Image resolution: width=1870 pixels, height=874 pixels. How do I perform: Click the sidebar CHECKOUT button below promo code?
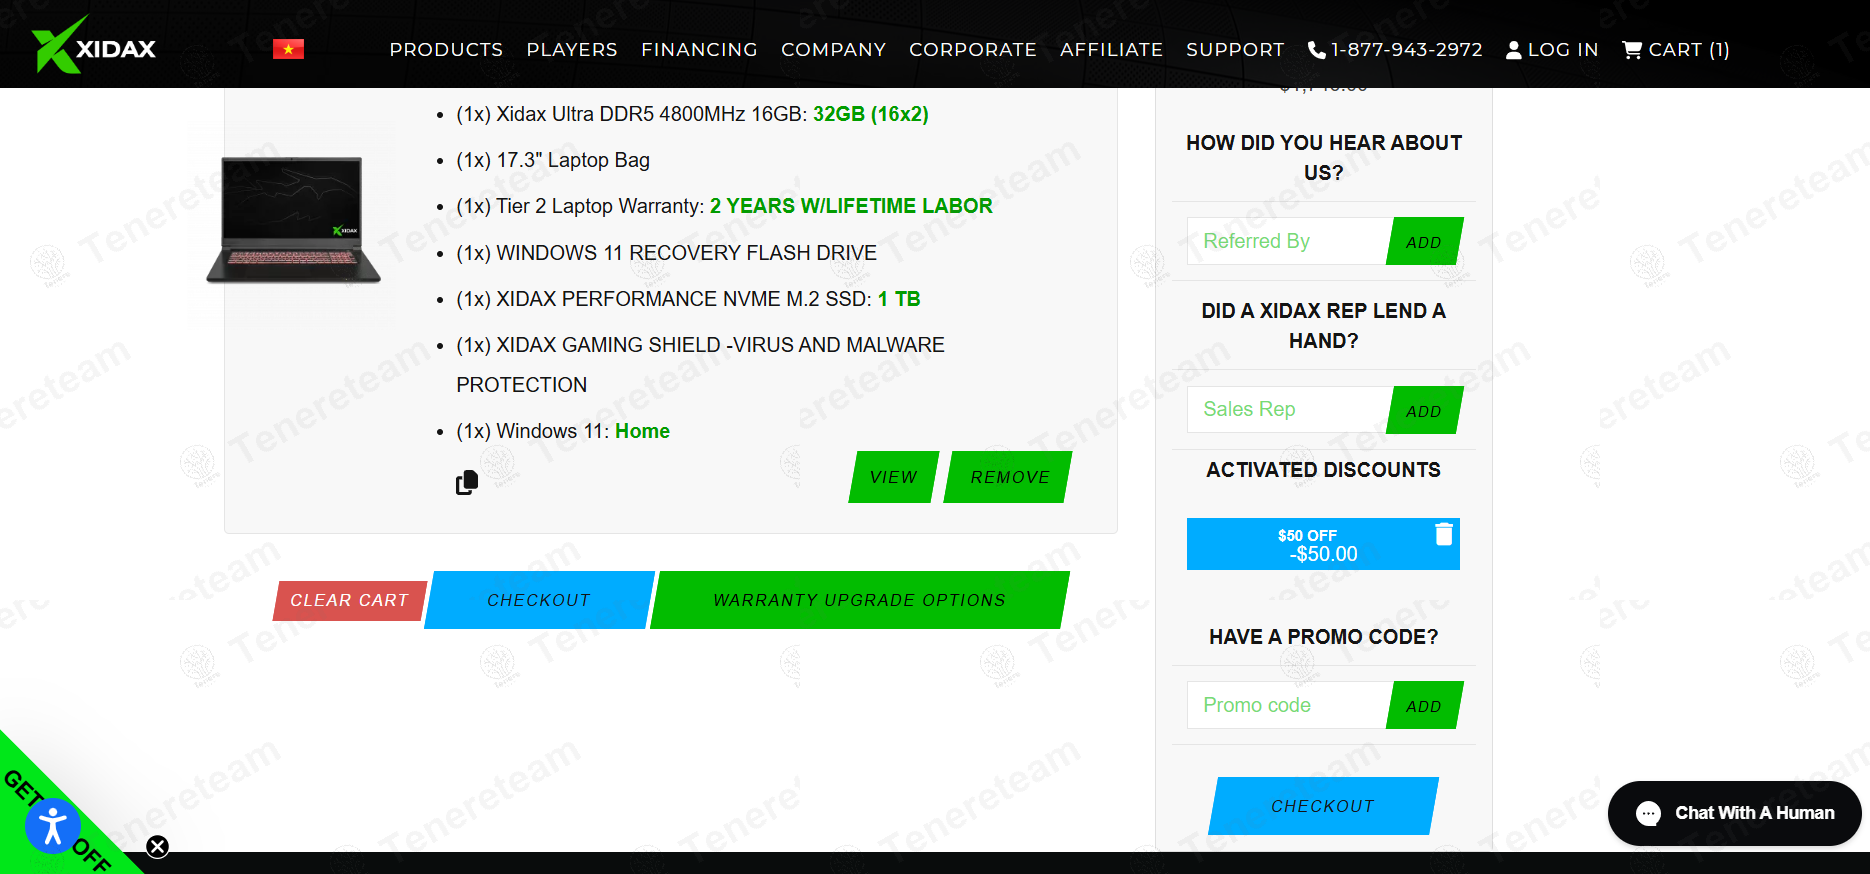(x=1323, y=806)
